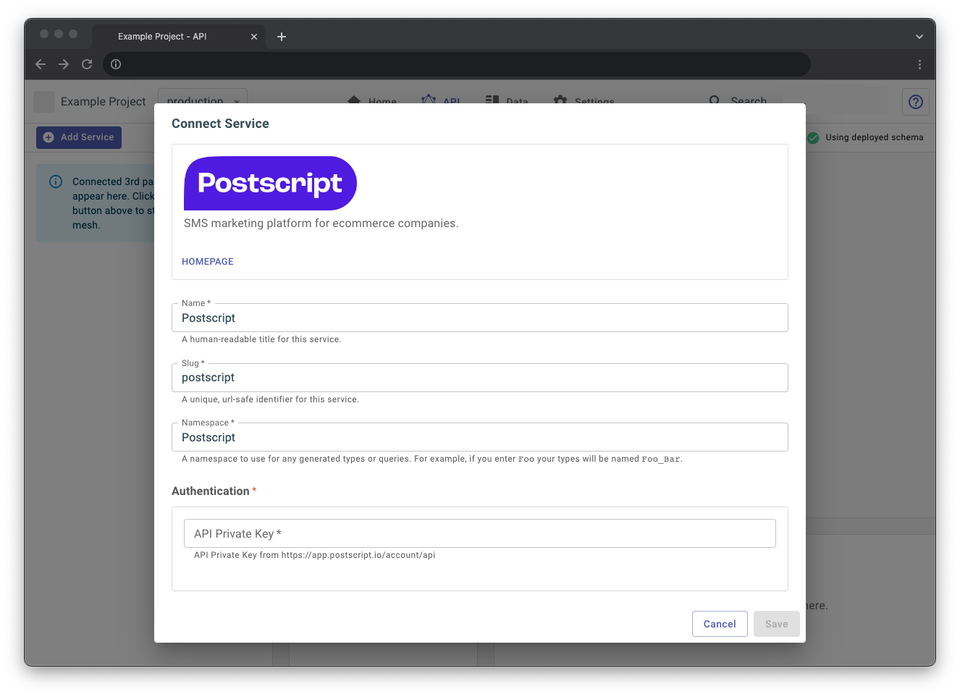
Task: Click the browser forward arrow
Action: (x=63, y=64)
